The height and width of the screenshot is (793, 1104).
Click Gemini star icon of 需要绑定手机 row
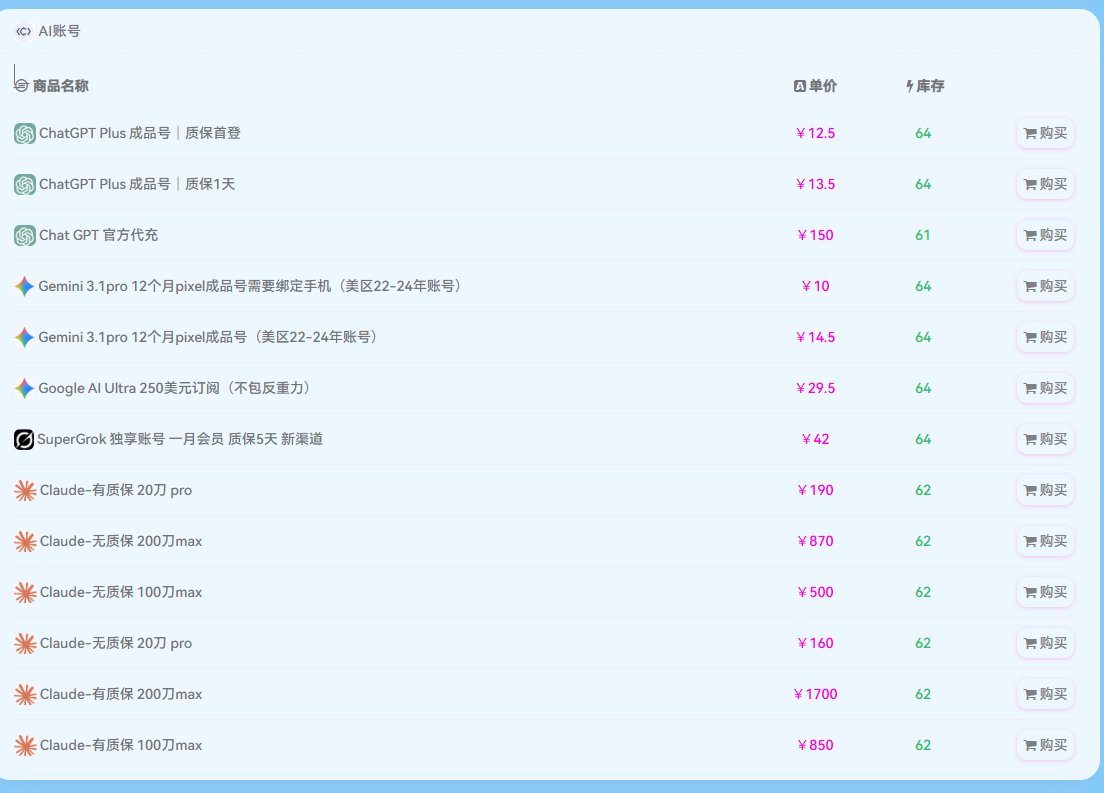pyautogui.click(x=25, y=286)
